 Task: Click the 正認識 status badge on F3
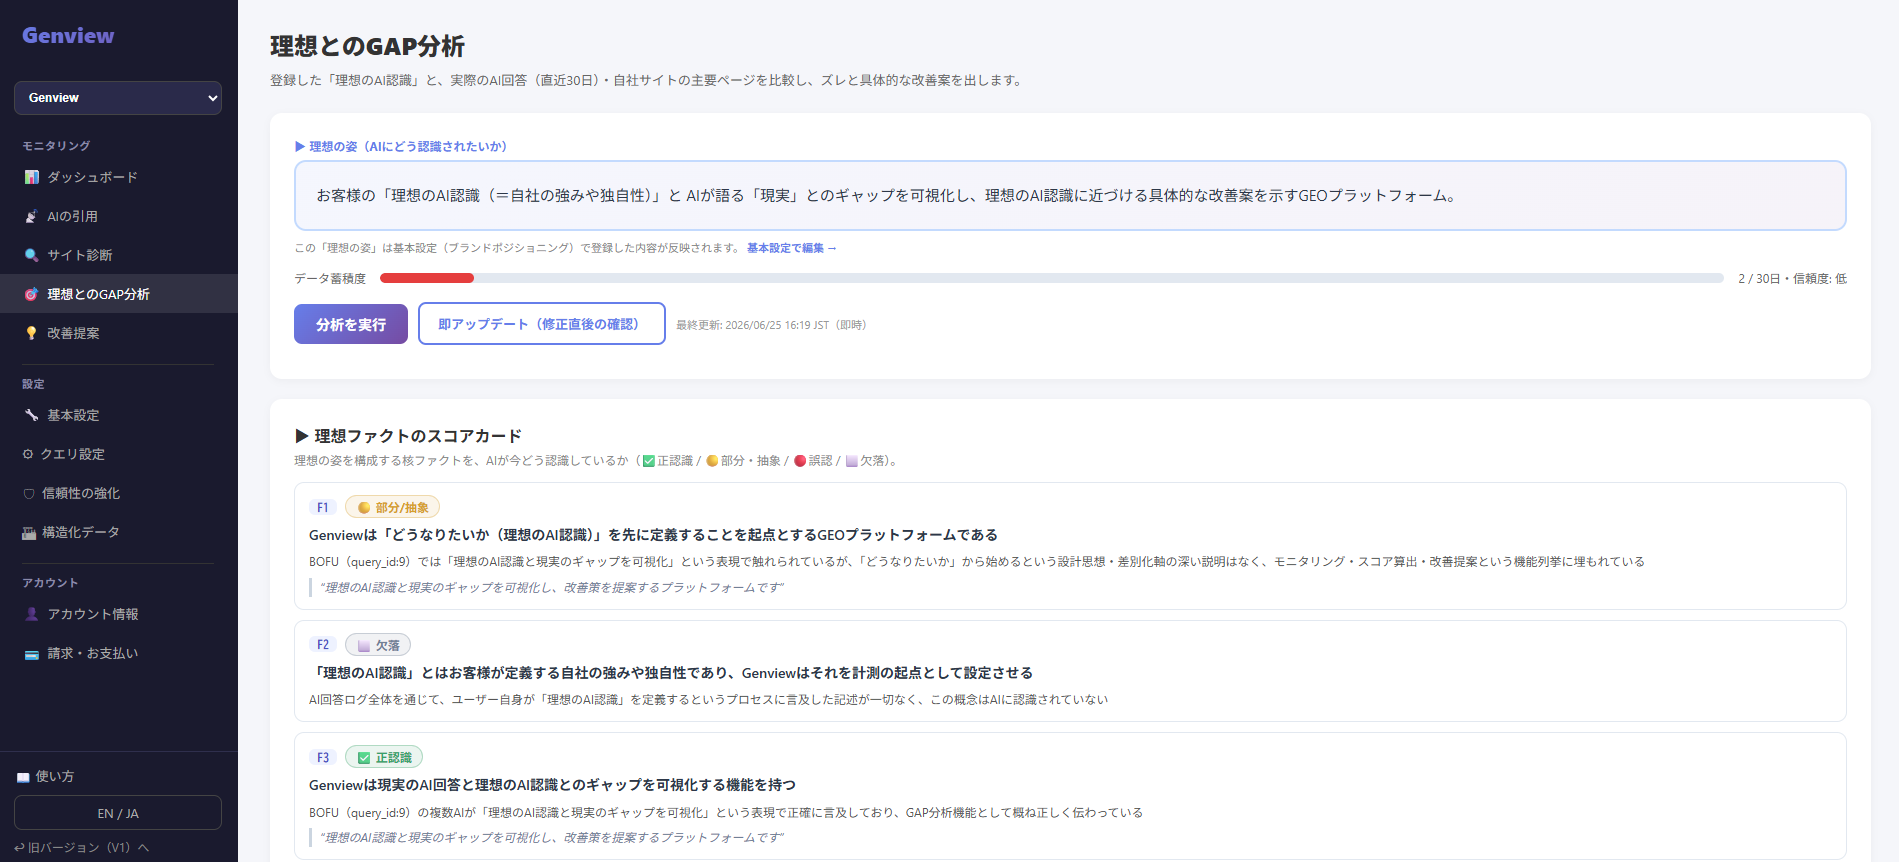click(x=384, y=758)
